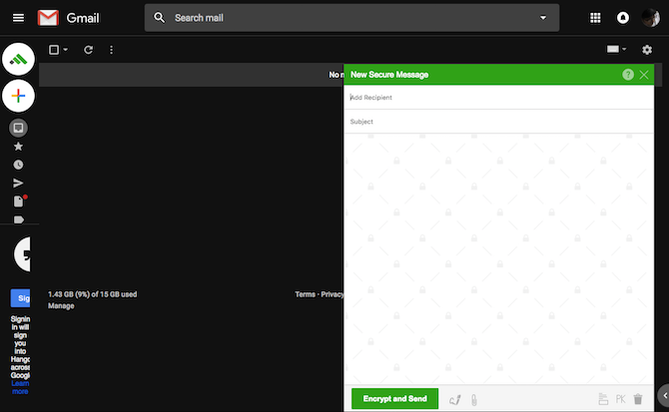Insert a signature with the pen icon
The height and width of the screenshot is (412, 669).
tap(455, 400)
